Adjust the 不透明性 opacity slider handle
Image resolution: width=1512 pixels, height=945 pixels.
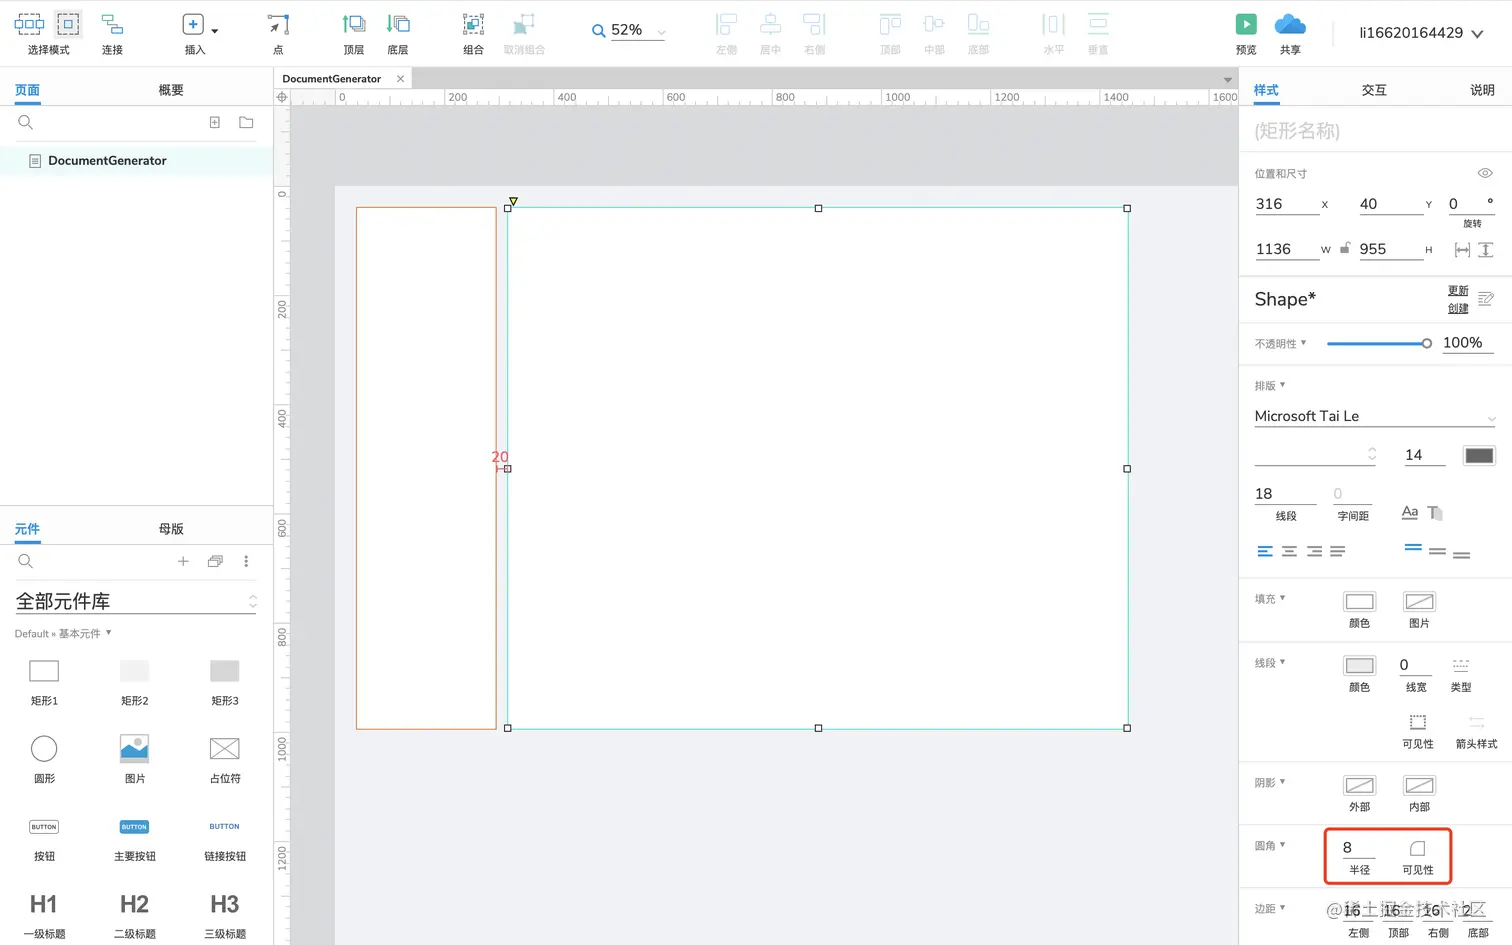[1426, 343]
